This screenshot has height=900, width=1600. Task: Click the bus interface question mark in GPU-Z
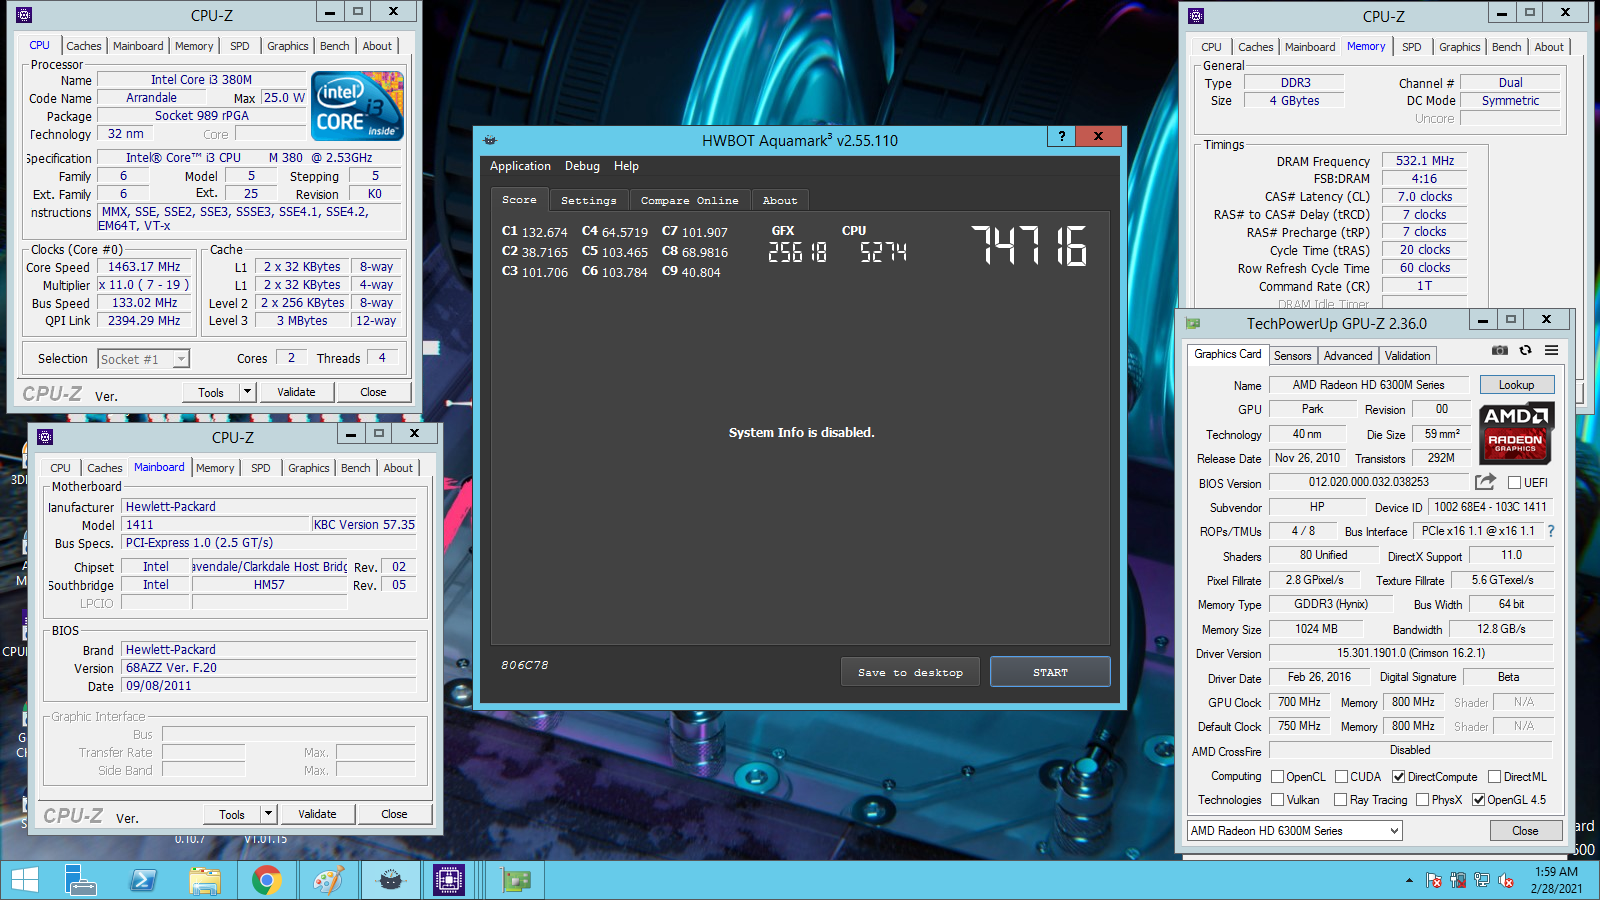pyautogui.click(x=1551, y=531)
